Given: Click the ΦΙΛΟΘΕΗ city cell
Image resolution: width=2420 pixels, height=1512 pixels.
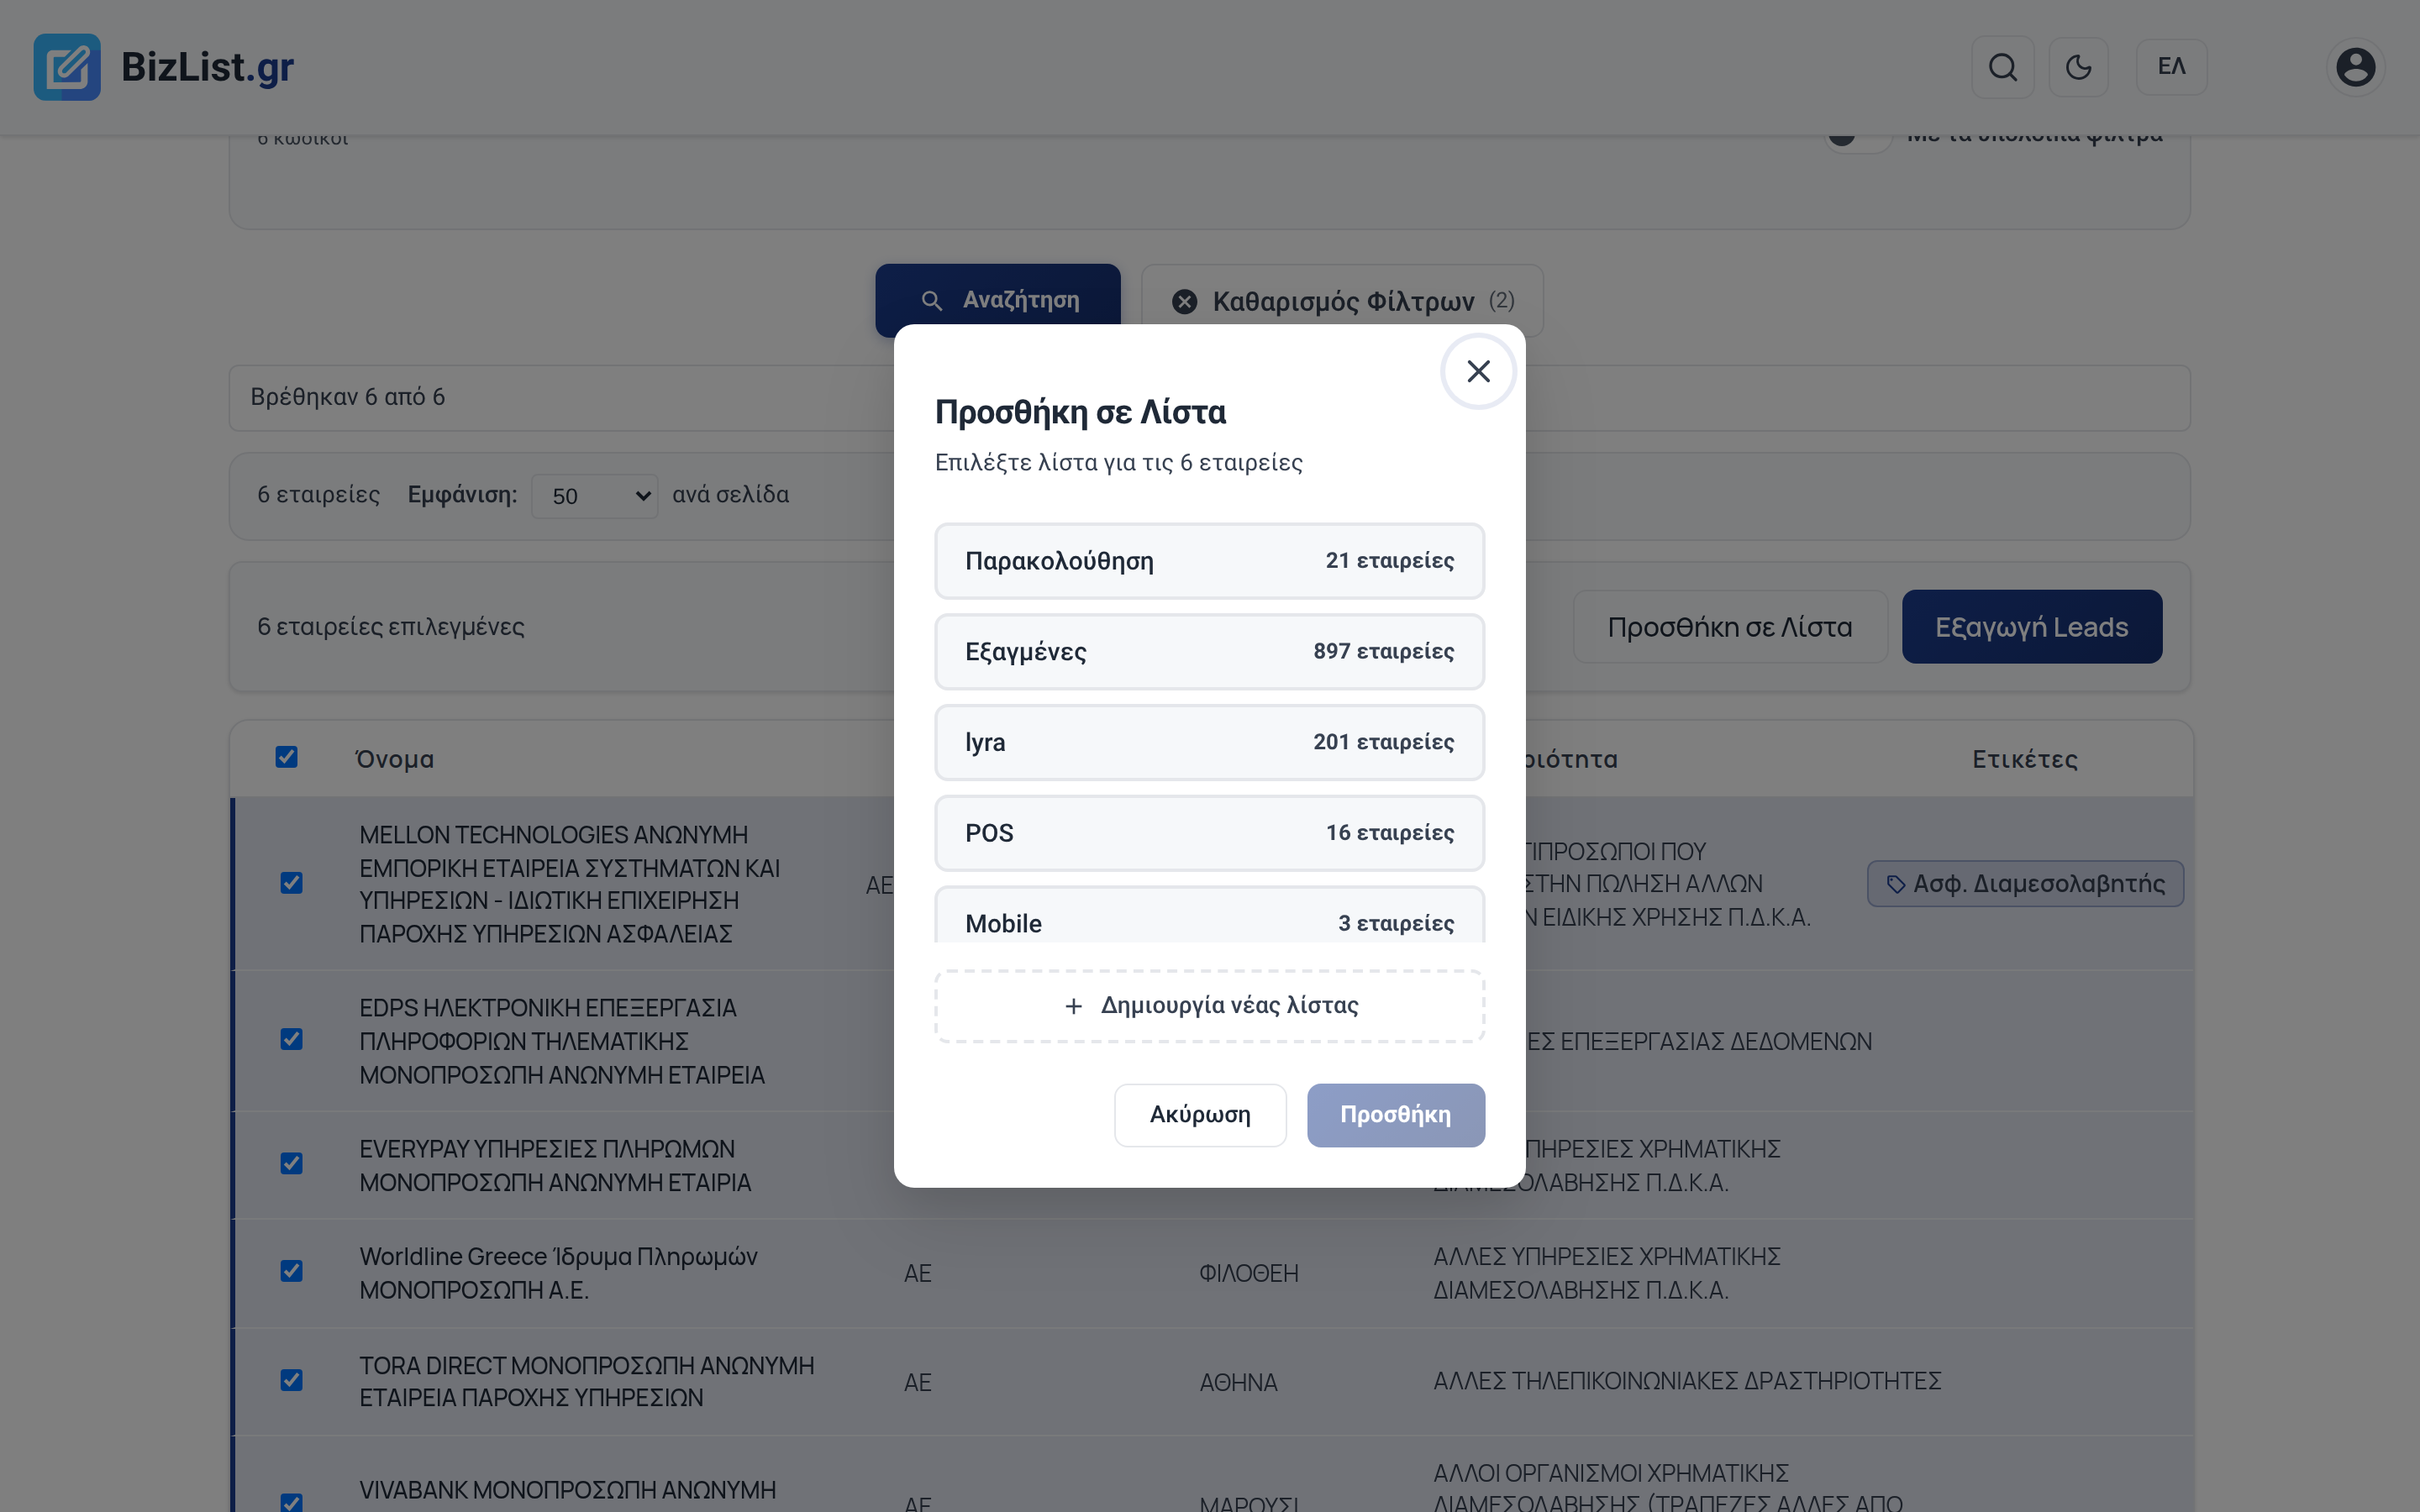Looking at the screenshot, I should pyautogui.click(x=1248, y=1273).
